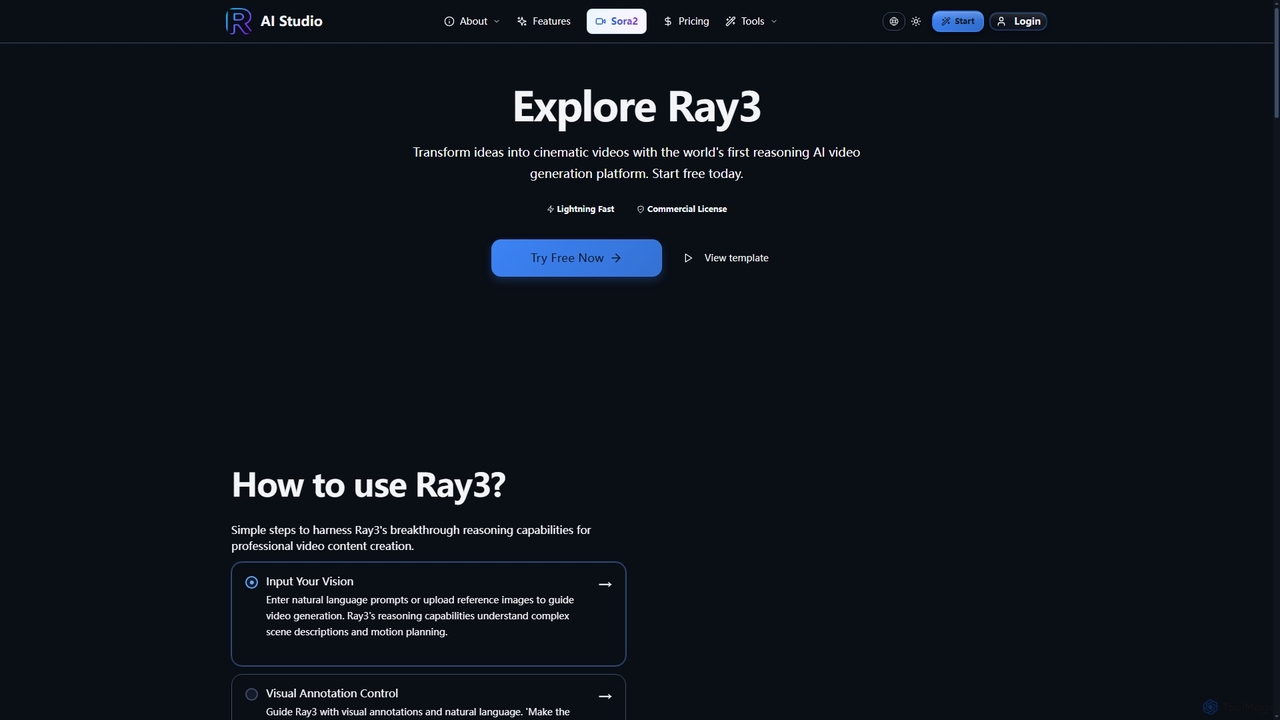1280x720 pixels.
Task: Click the Sora2 camera icon
Action: click(x=601, y=21)
